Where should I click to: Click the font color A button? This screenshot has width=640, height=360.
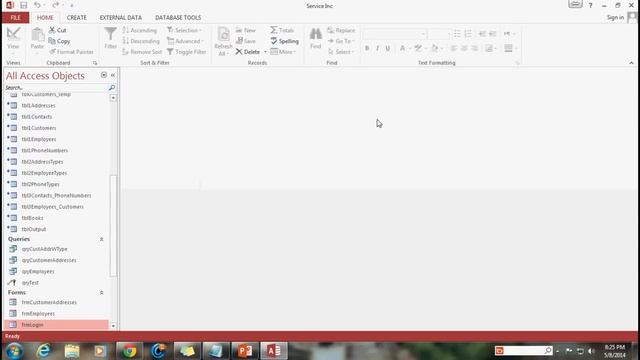402,48
